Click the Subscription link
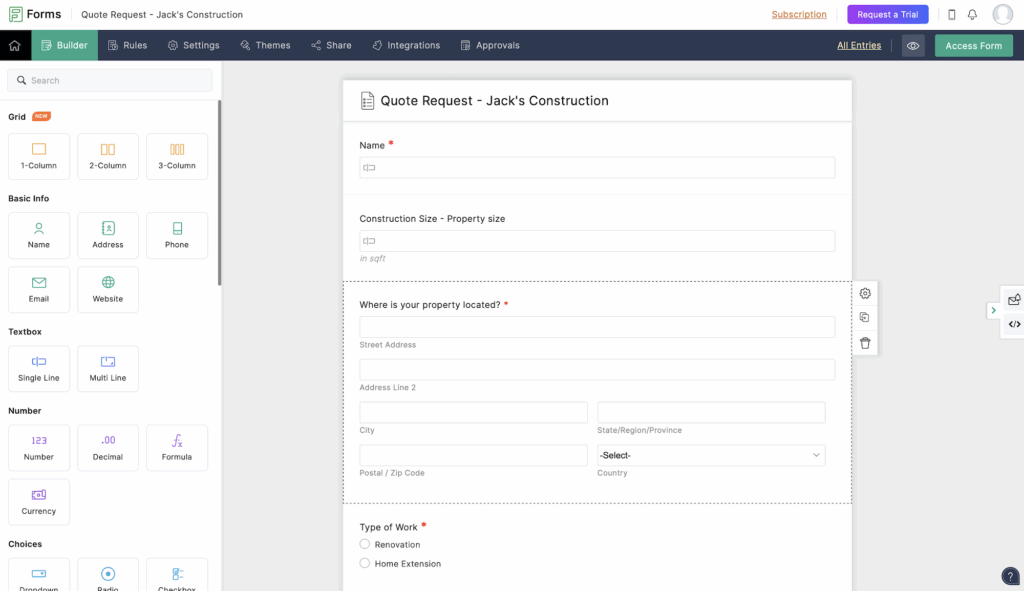Image resolution: width=1024 pixels, height=591 pixels. 799,14
